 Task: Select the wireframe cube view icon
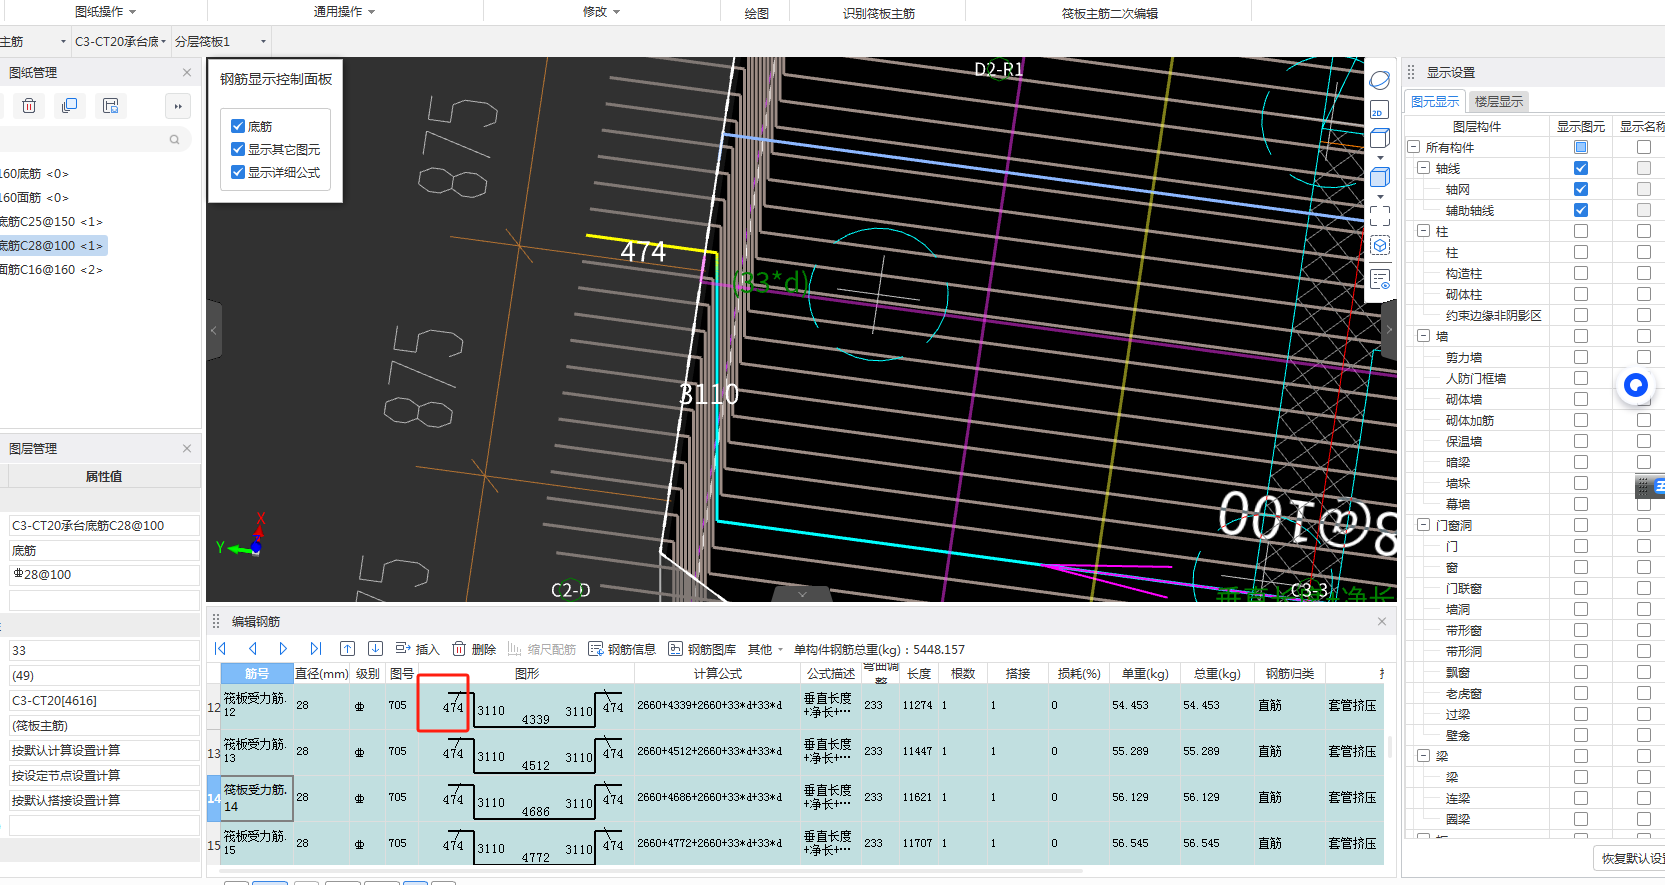(x=1380, y=138)
